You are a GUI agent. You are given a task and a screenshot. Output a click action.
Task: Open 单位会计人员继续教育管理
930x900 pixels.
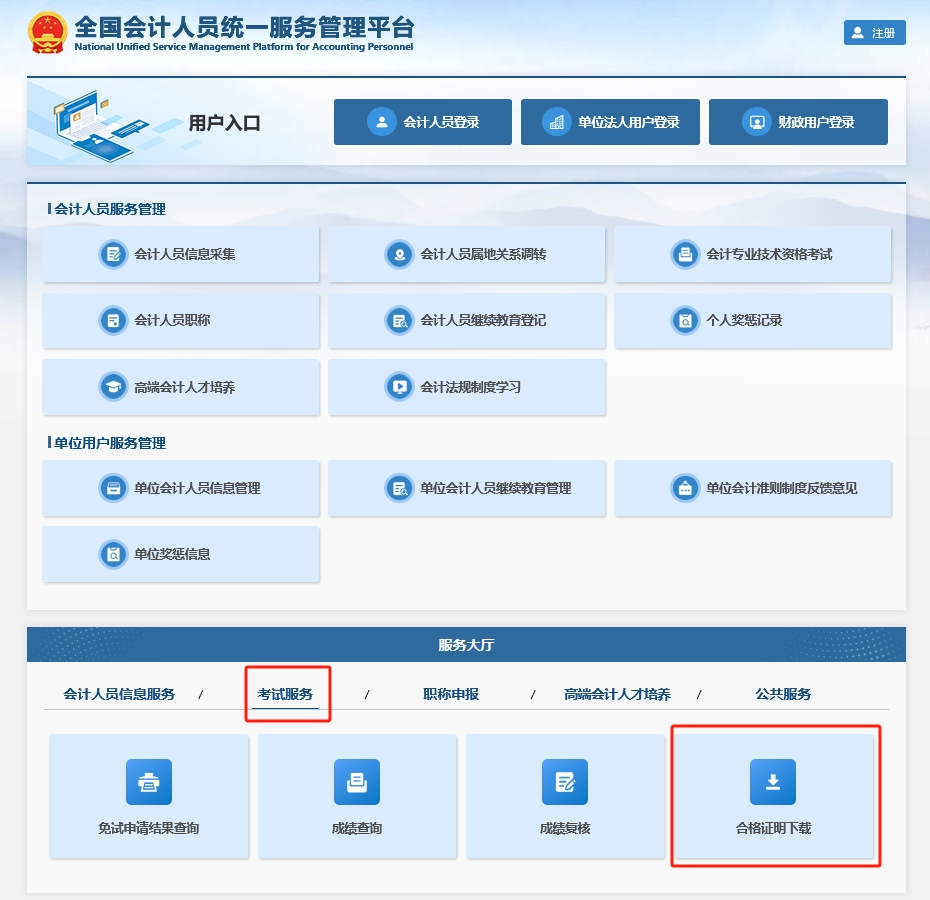(467, 488)
